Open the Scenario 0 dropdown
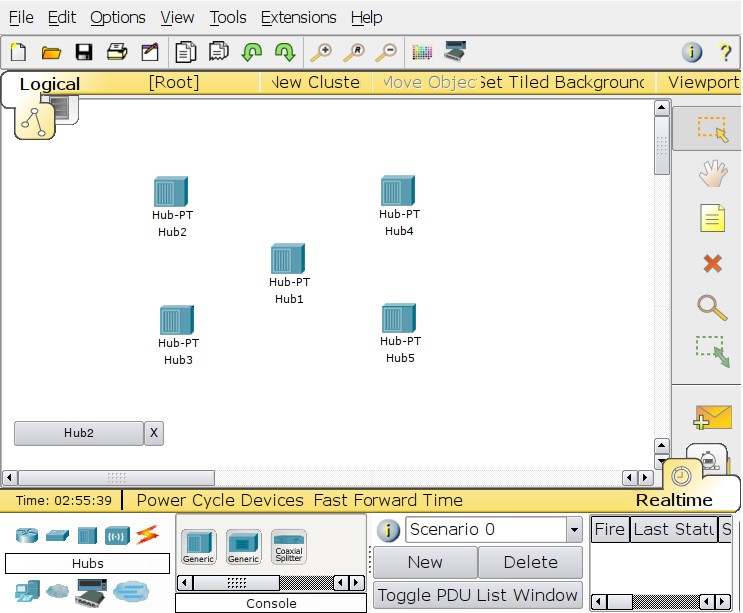The width and height of the screenshot is (743, 613). click(x=574, y=529)
